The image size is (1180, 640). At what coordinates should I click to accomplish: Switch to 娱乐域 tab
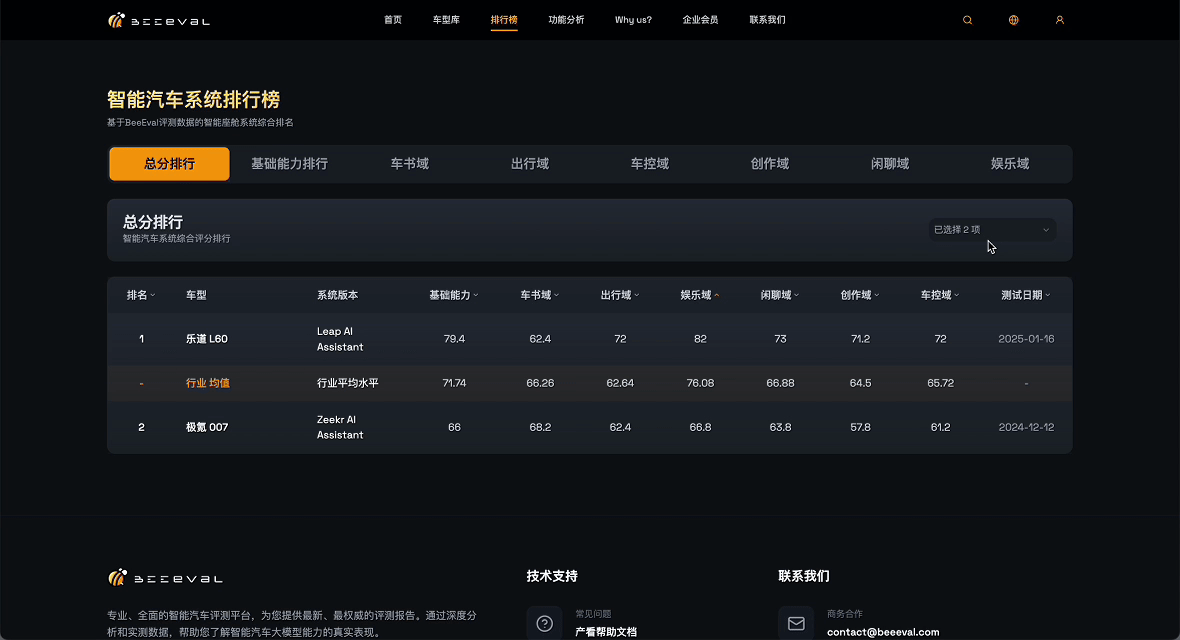click(x=1010, y=163)
